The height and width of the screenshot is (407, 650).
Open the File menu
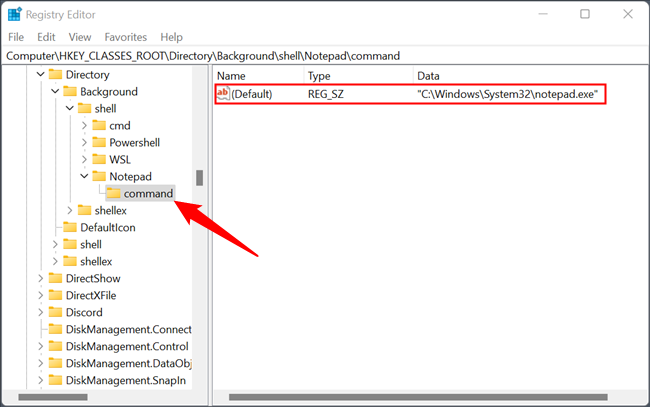(16, 37)
